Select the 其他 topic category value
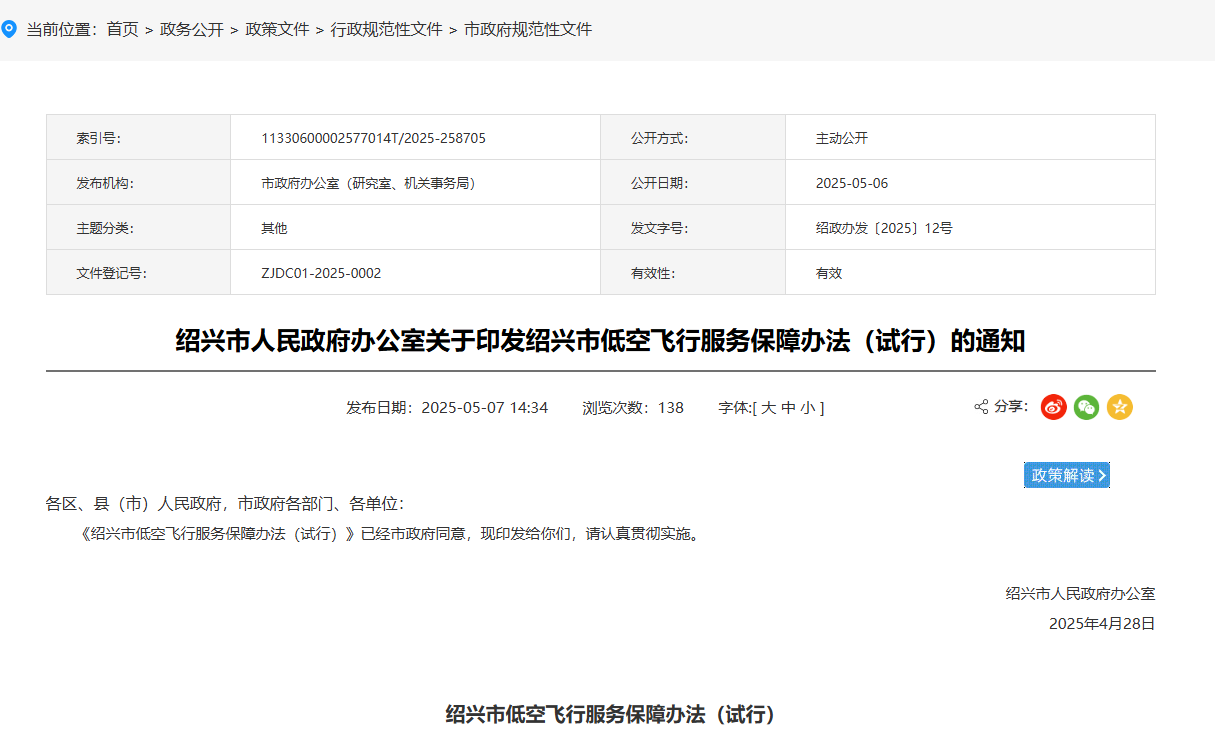The height and width of the screenshot is (738, 1215). click(274, 228)
